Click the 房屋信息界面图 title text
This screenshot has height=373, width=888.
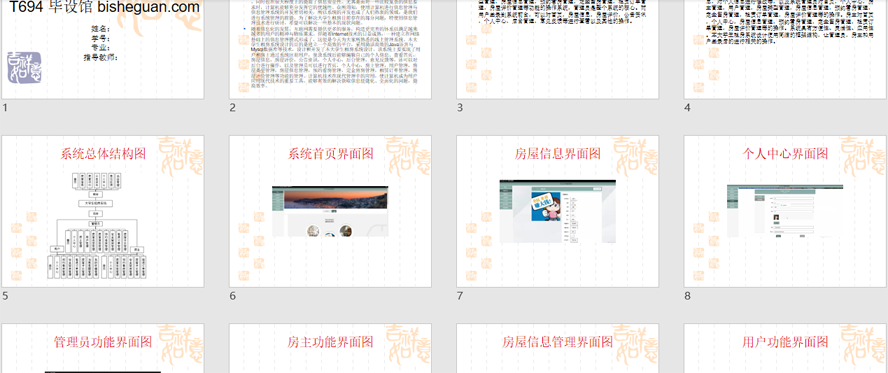coord(558,153)
